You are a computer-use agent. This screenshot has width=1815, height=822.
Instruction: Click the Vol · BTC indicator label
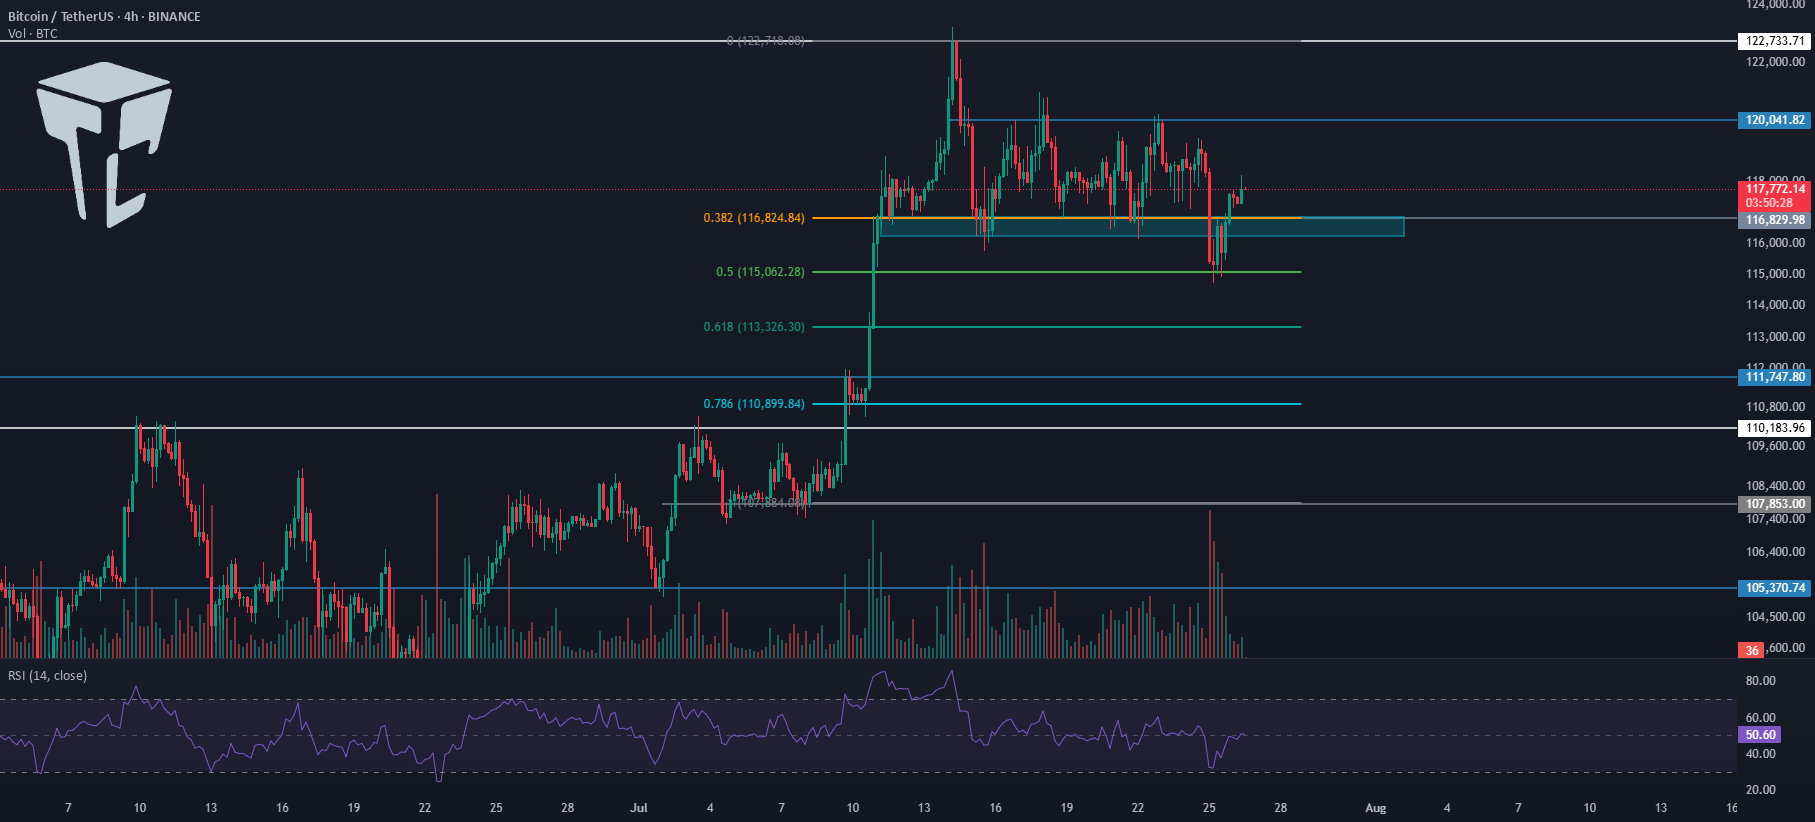(x=33, y=34)
